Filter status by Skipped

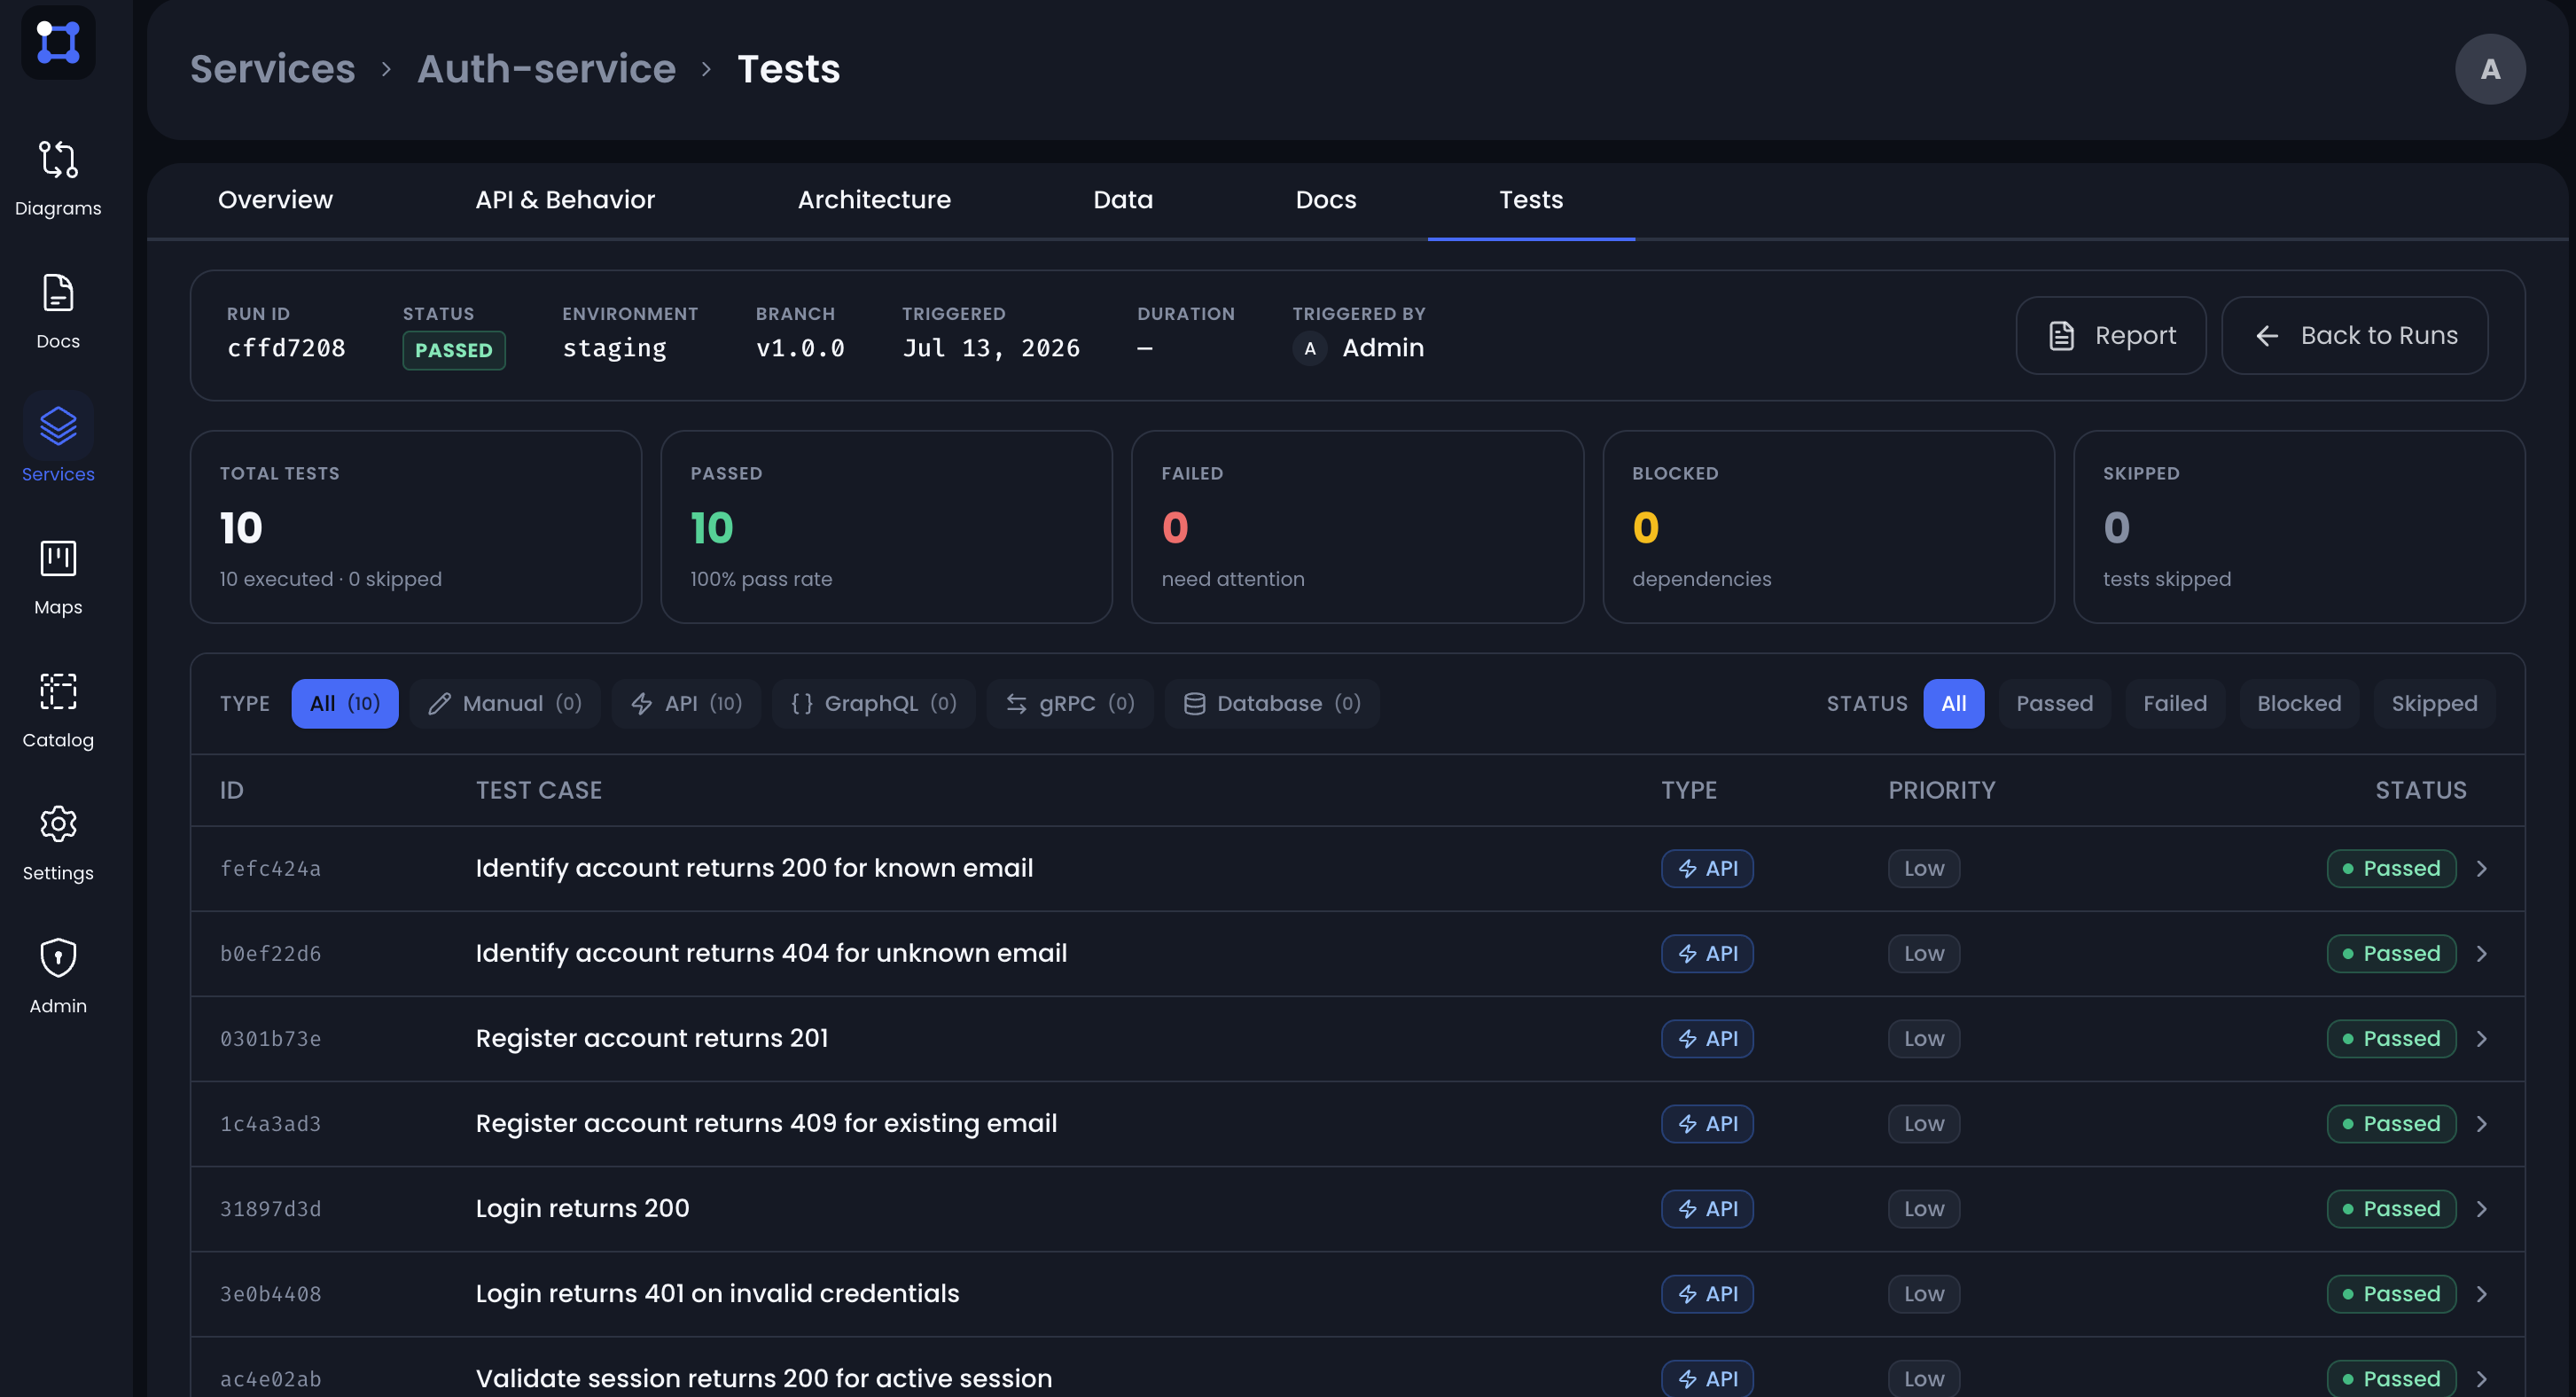coord(2434,704)
